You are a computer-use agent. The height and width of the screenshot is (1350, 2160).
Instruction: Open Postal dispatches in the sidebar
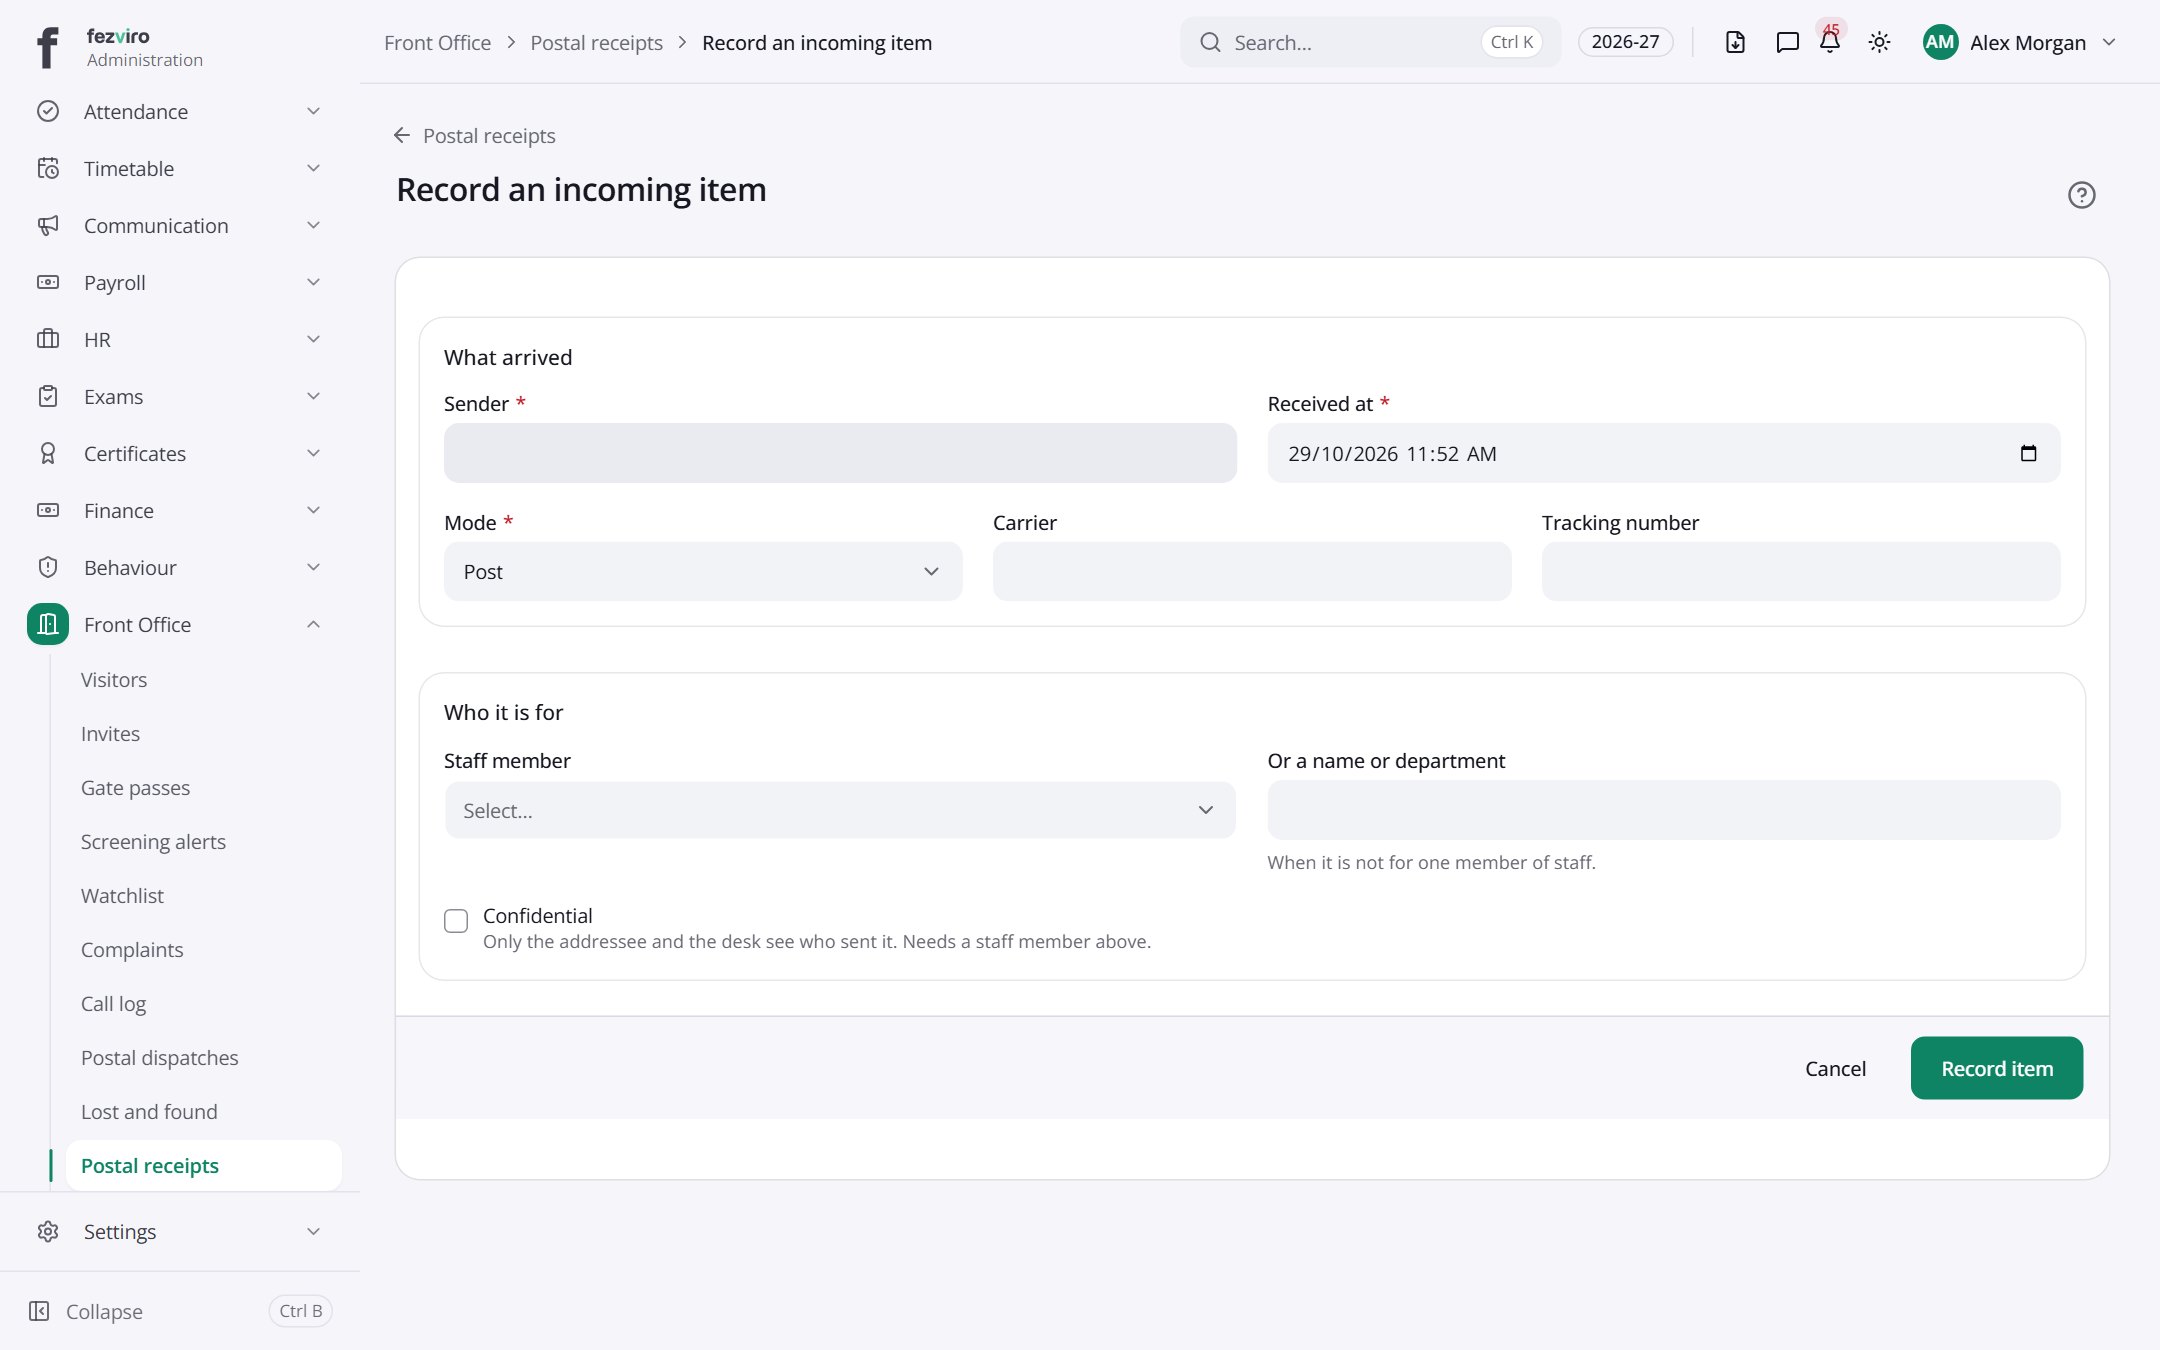[159, 1058]
